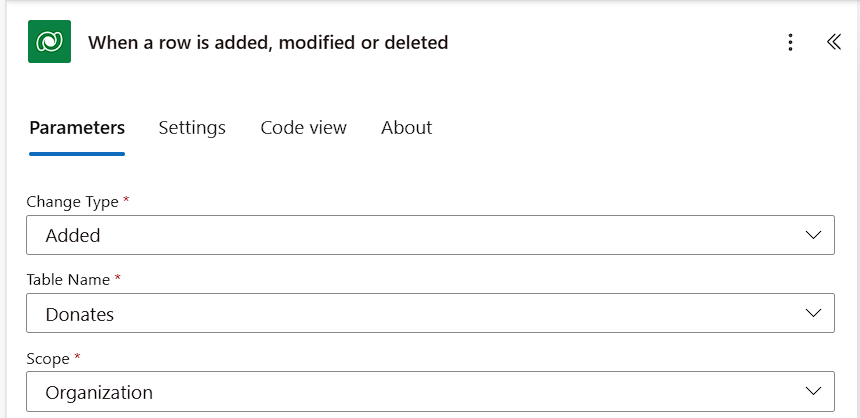Open the Scope field showing Organization
This screenshot has width=860, height=418.
(x=400, y=392)
